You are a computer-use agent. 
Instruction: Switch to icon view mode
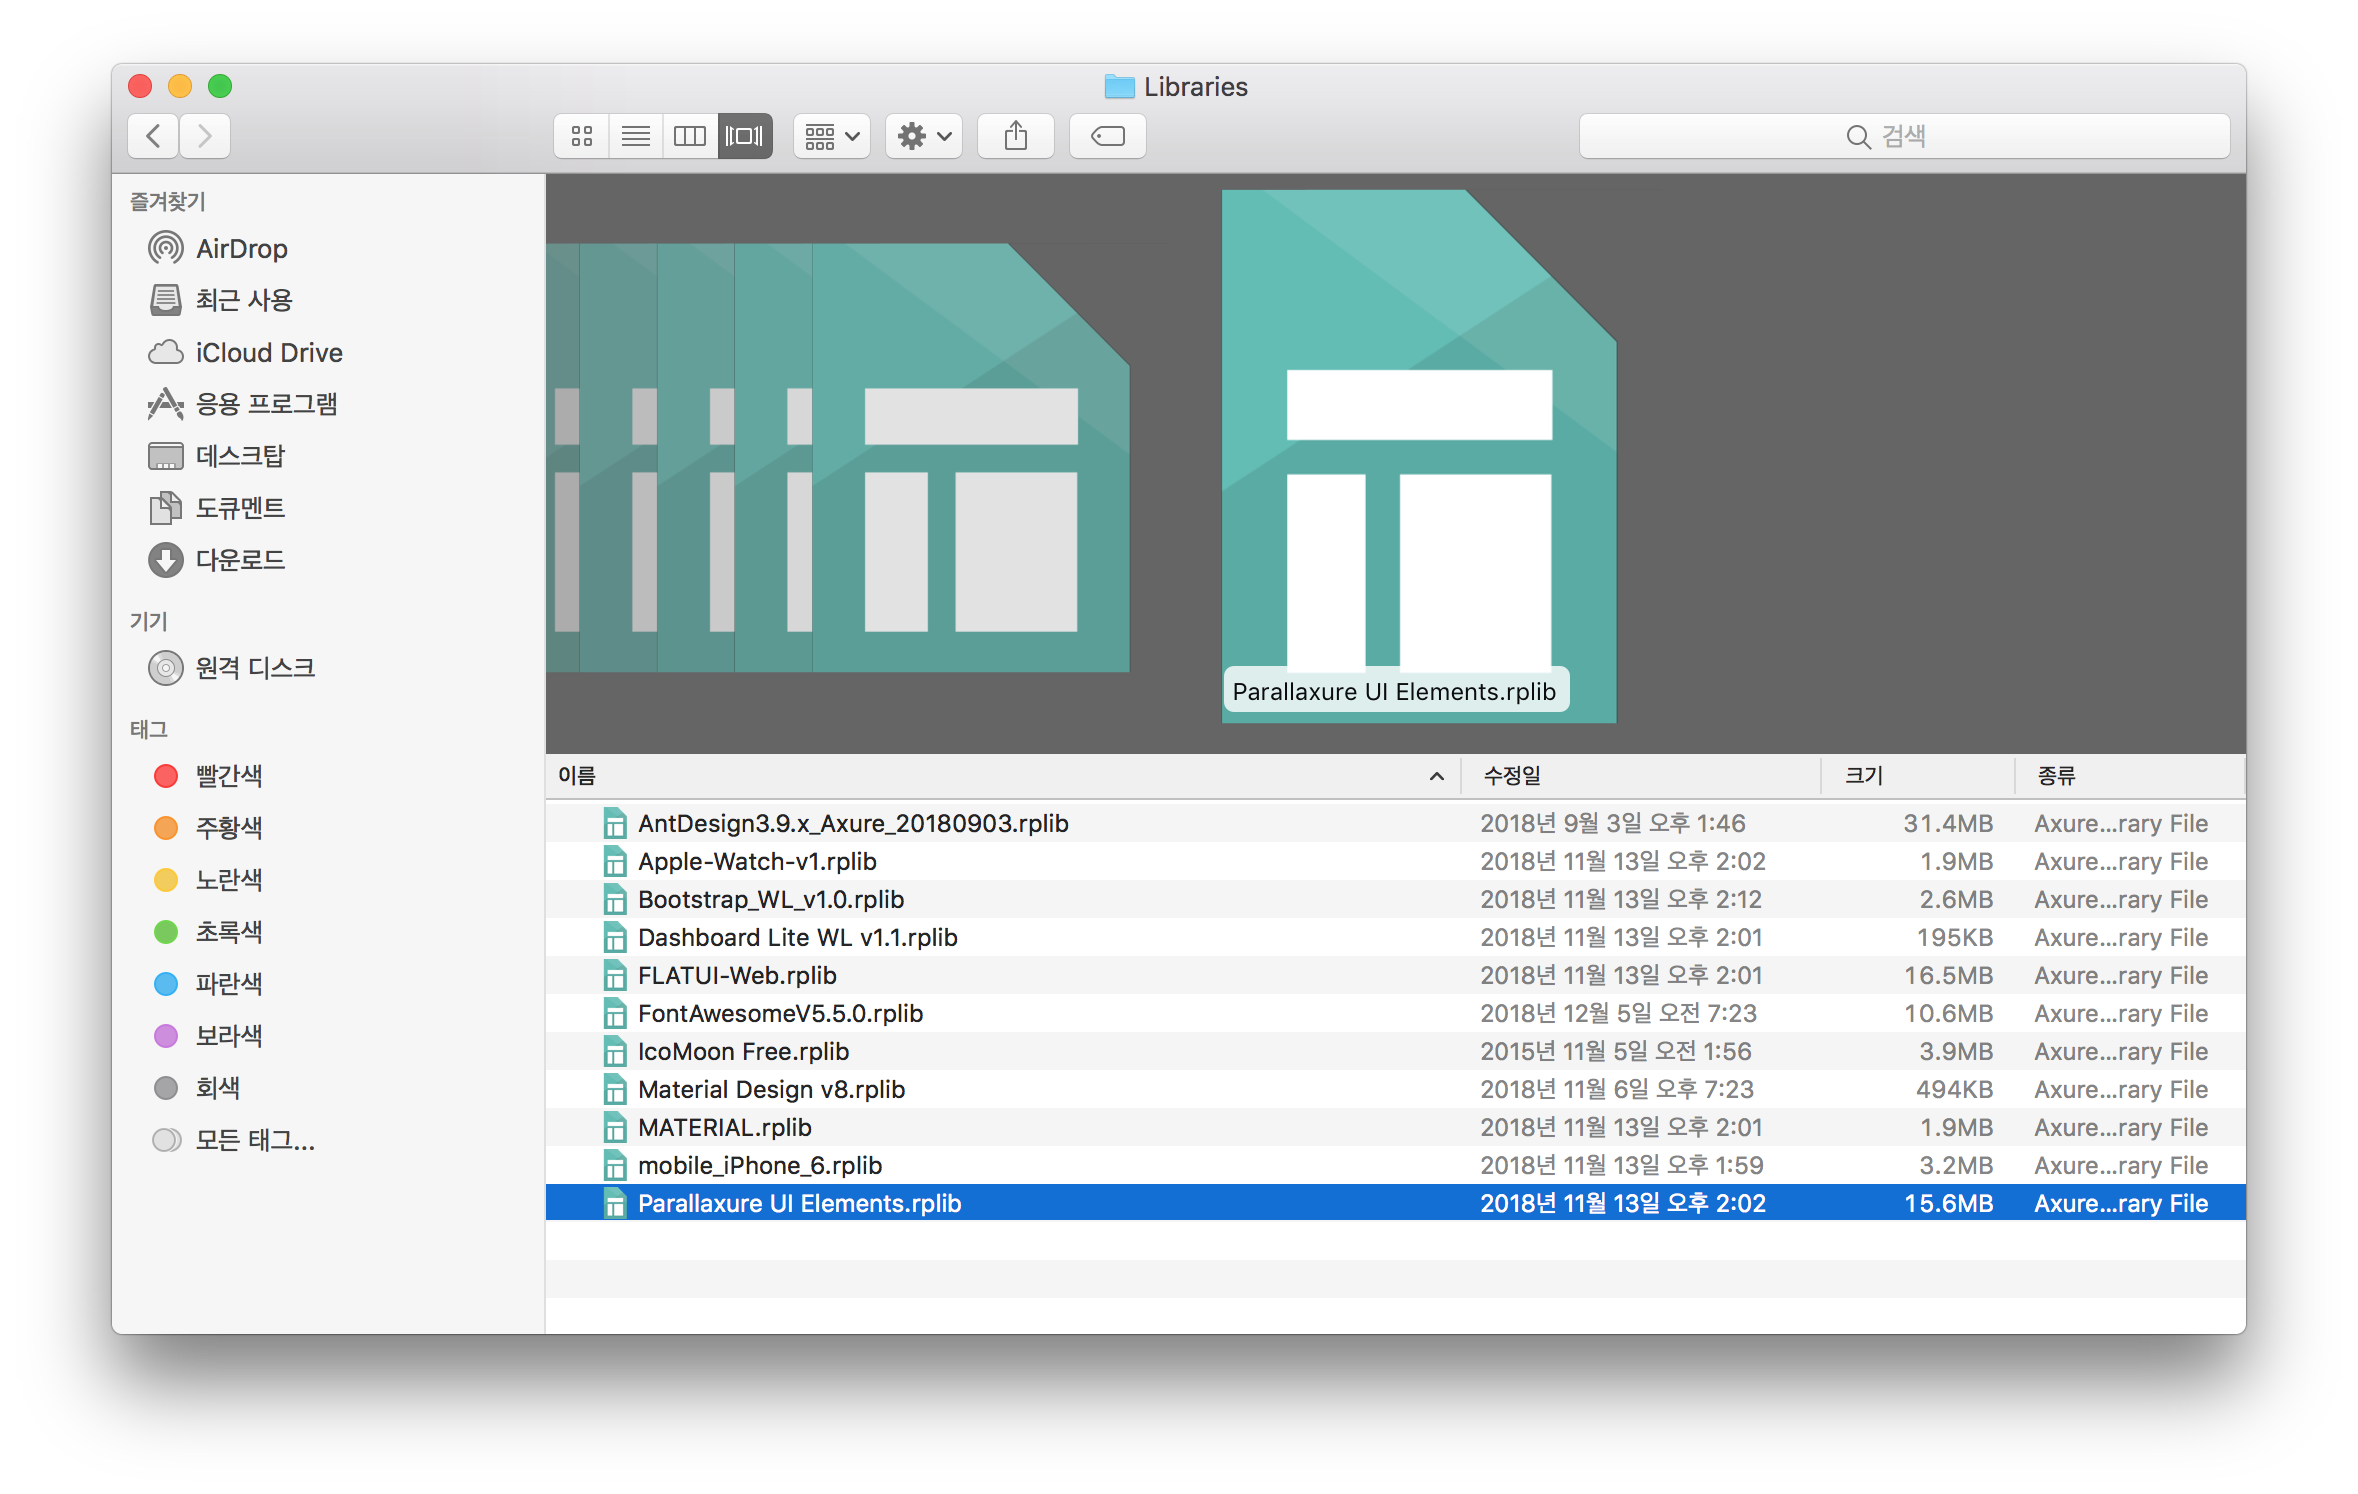(x=581, y=136)
